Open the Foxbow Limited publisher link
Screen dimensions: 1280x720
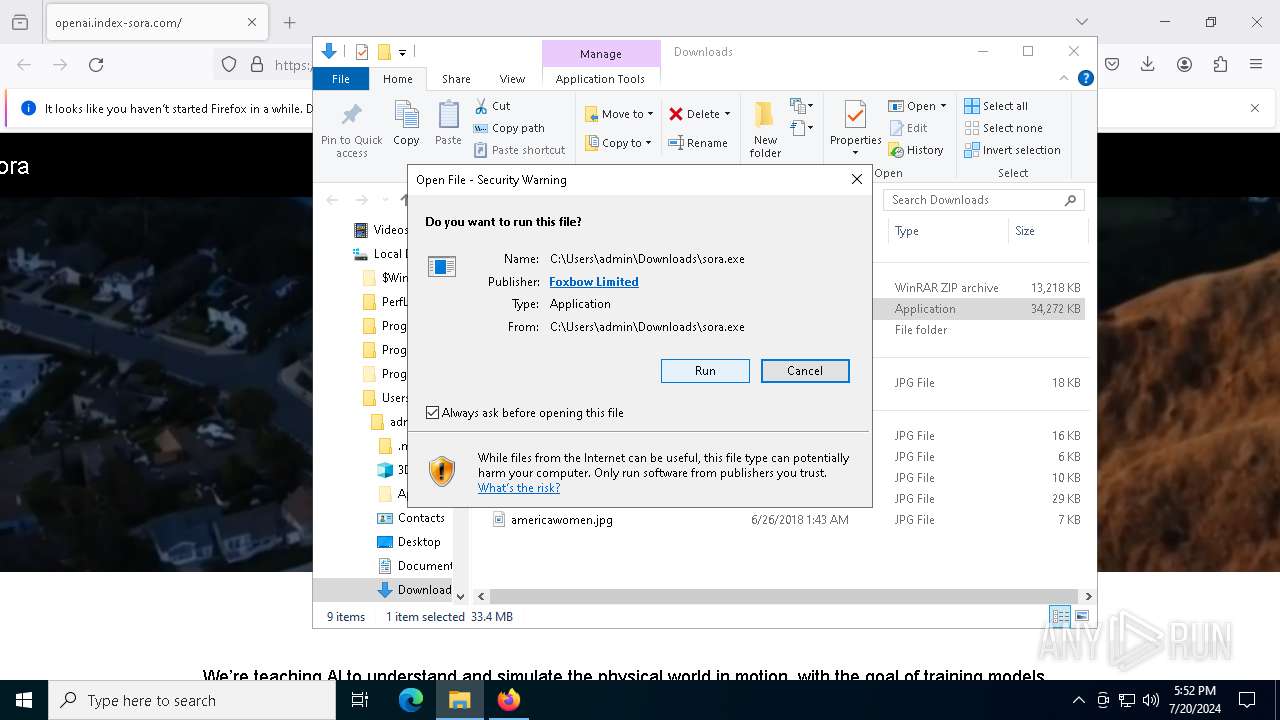(594, 282)
